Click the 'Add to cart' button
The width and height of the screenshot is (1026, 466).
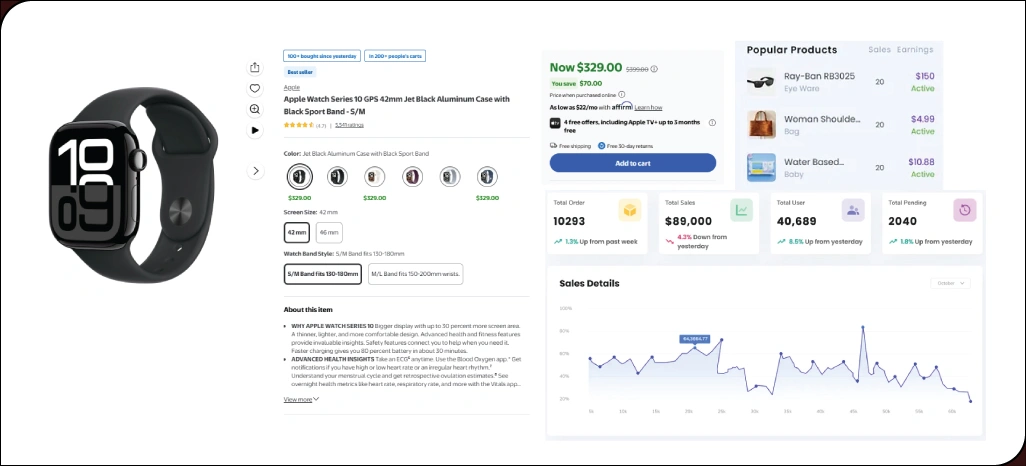tap(633, 163)
